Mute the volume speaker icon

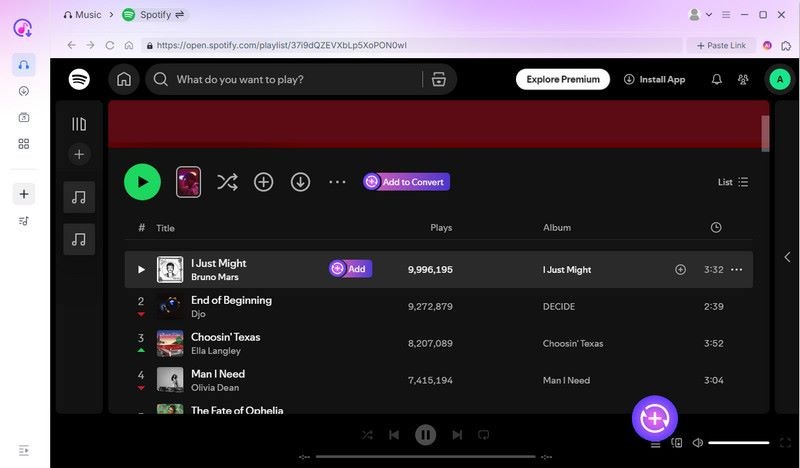pos(698,443)
